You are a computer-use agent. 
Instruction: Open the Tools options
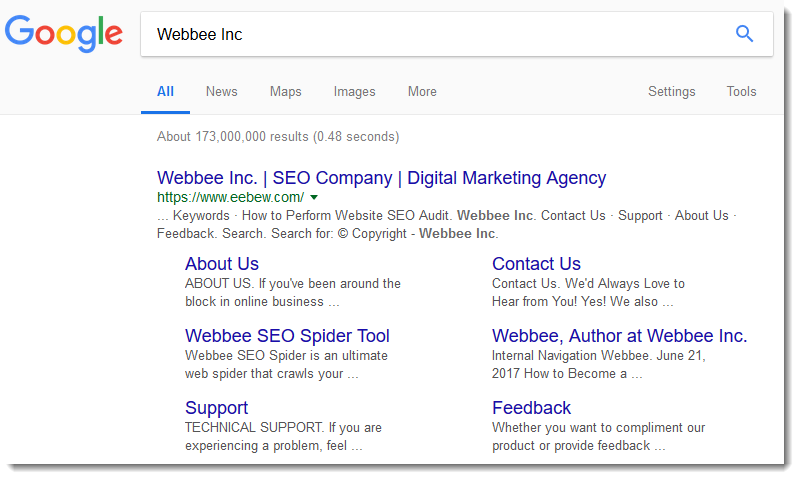click(x=741, y=91)
